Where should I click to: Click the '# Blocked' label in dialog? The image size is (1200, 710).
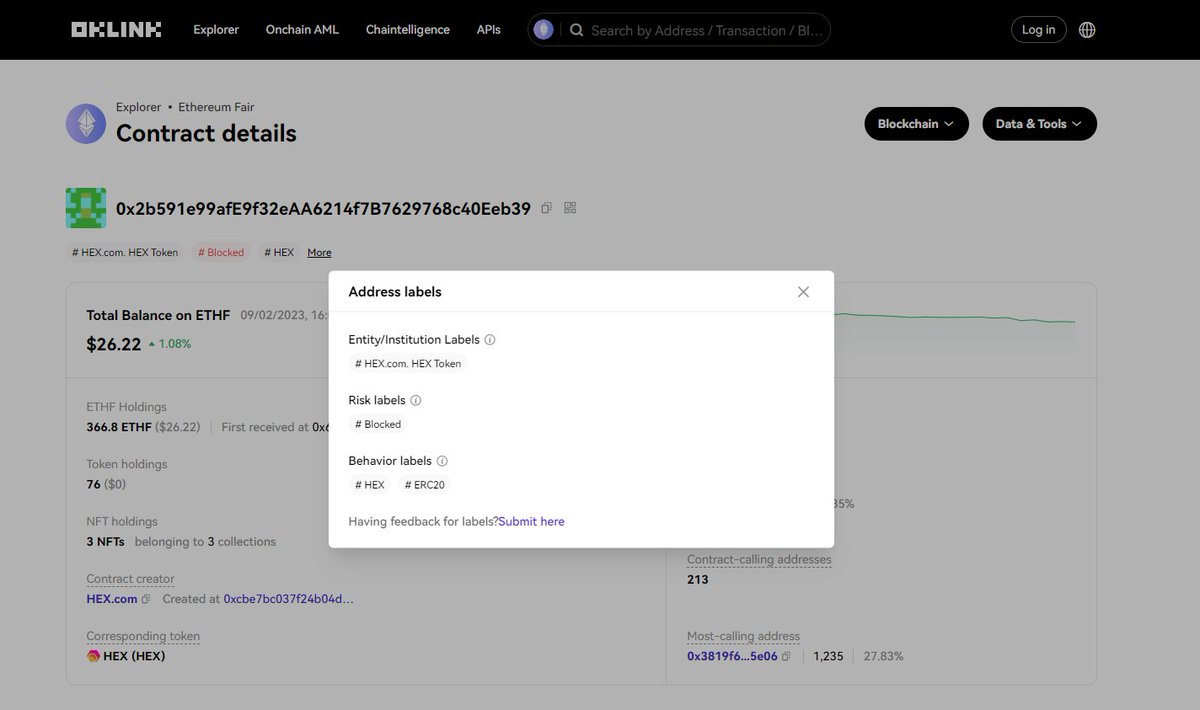pyautogui.click(x=378, y=424)
